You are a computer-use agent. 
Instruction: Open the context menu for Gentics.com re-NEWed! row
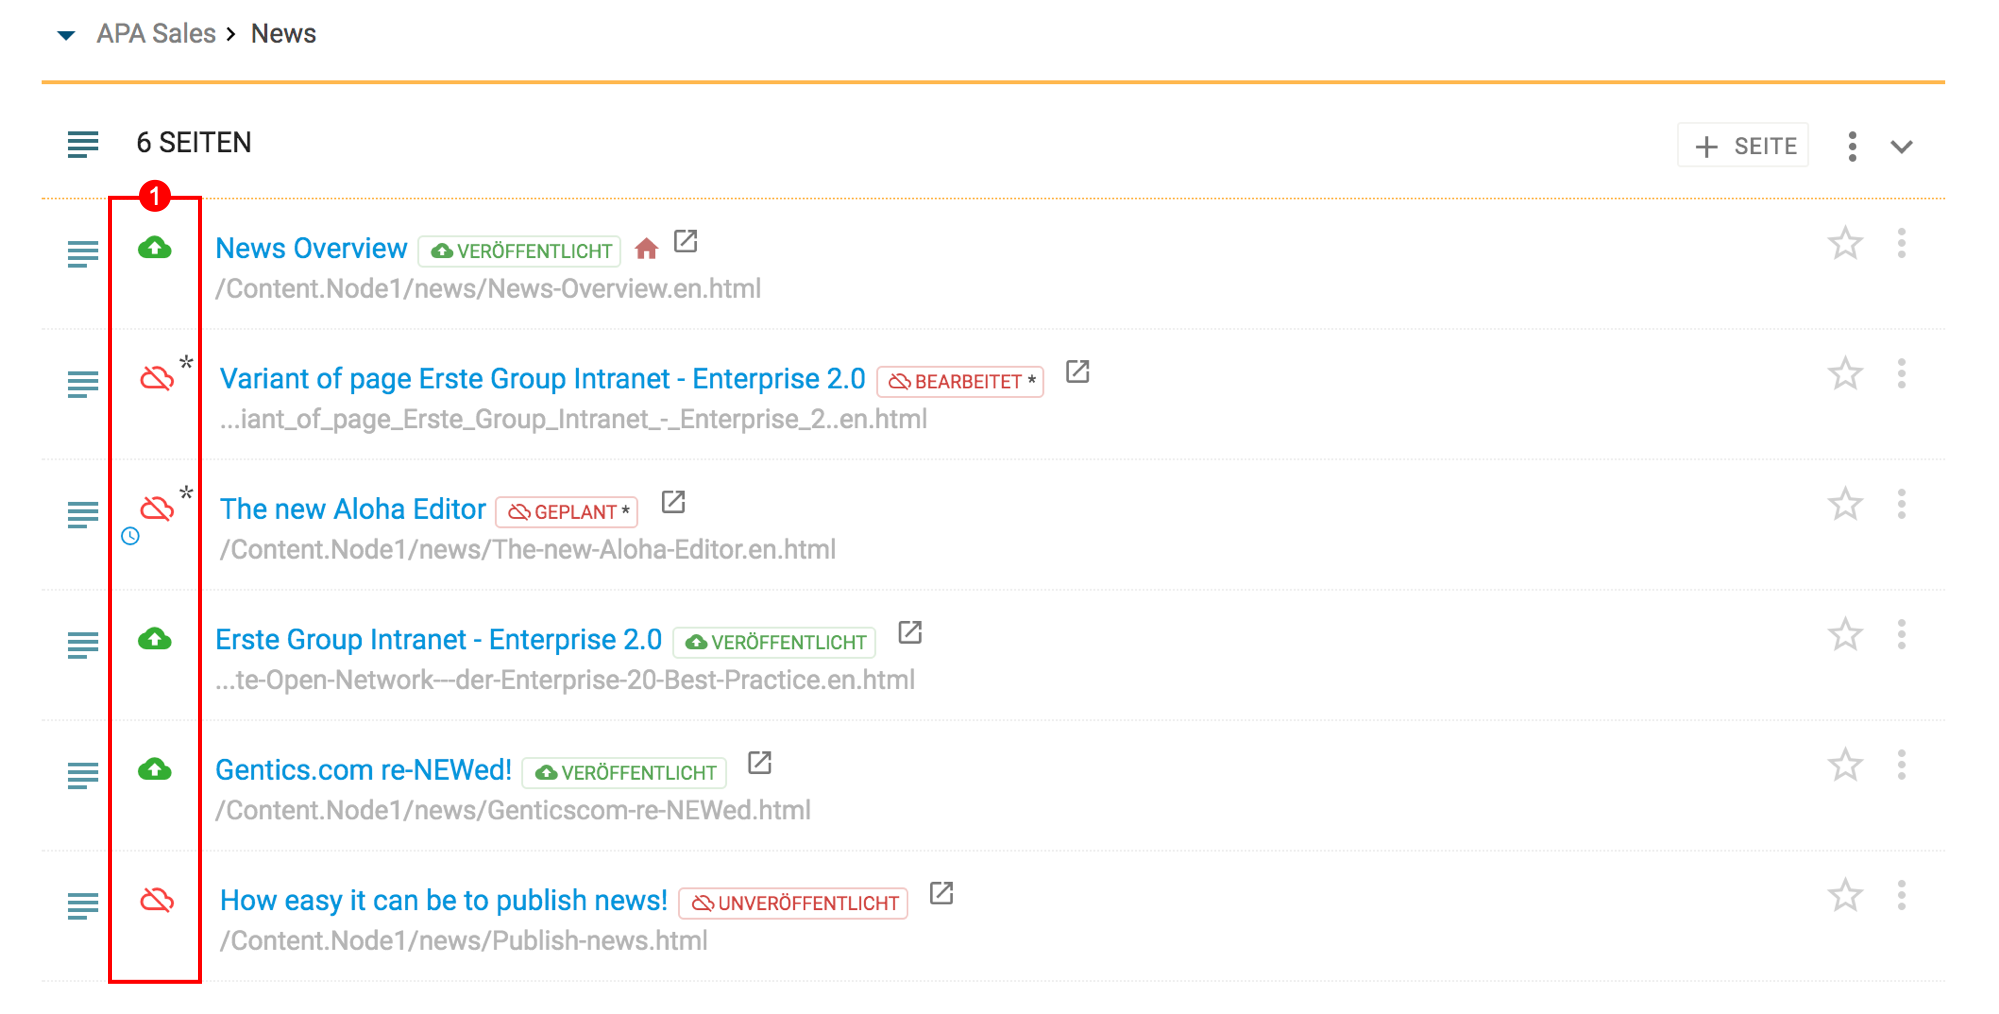pyautogui.click(x=1901, y=766)
